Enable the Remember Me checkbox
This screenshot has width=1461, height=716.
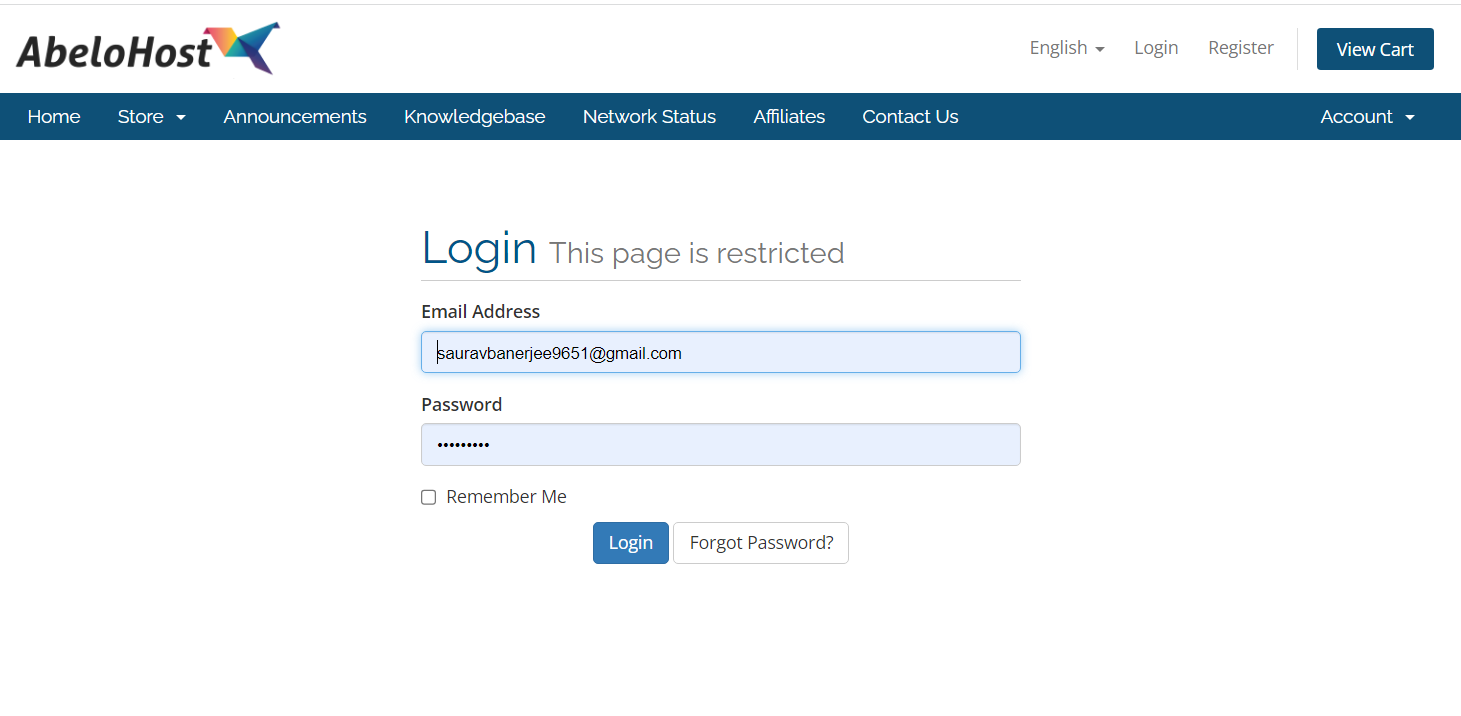[429, 498]
